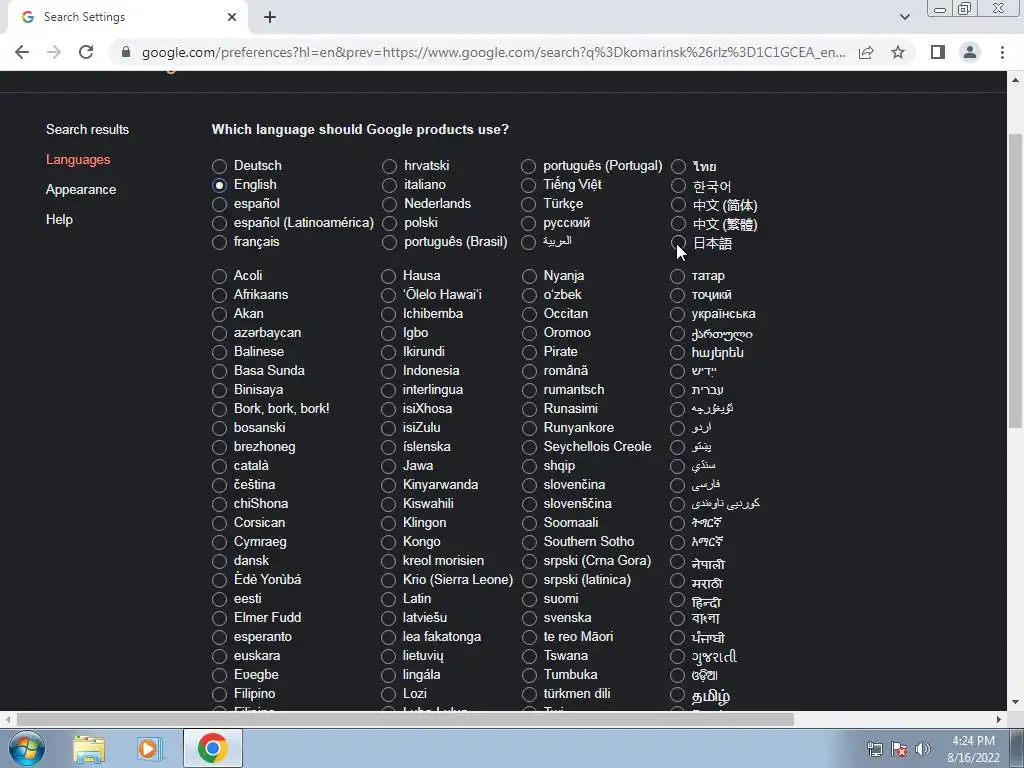Click the esperanto language label
The height and width of the screenshot is (768, 1024).
[263, 636]
